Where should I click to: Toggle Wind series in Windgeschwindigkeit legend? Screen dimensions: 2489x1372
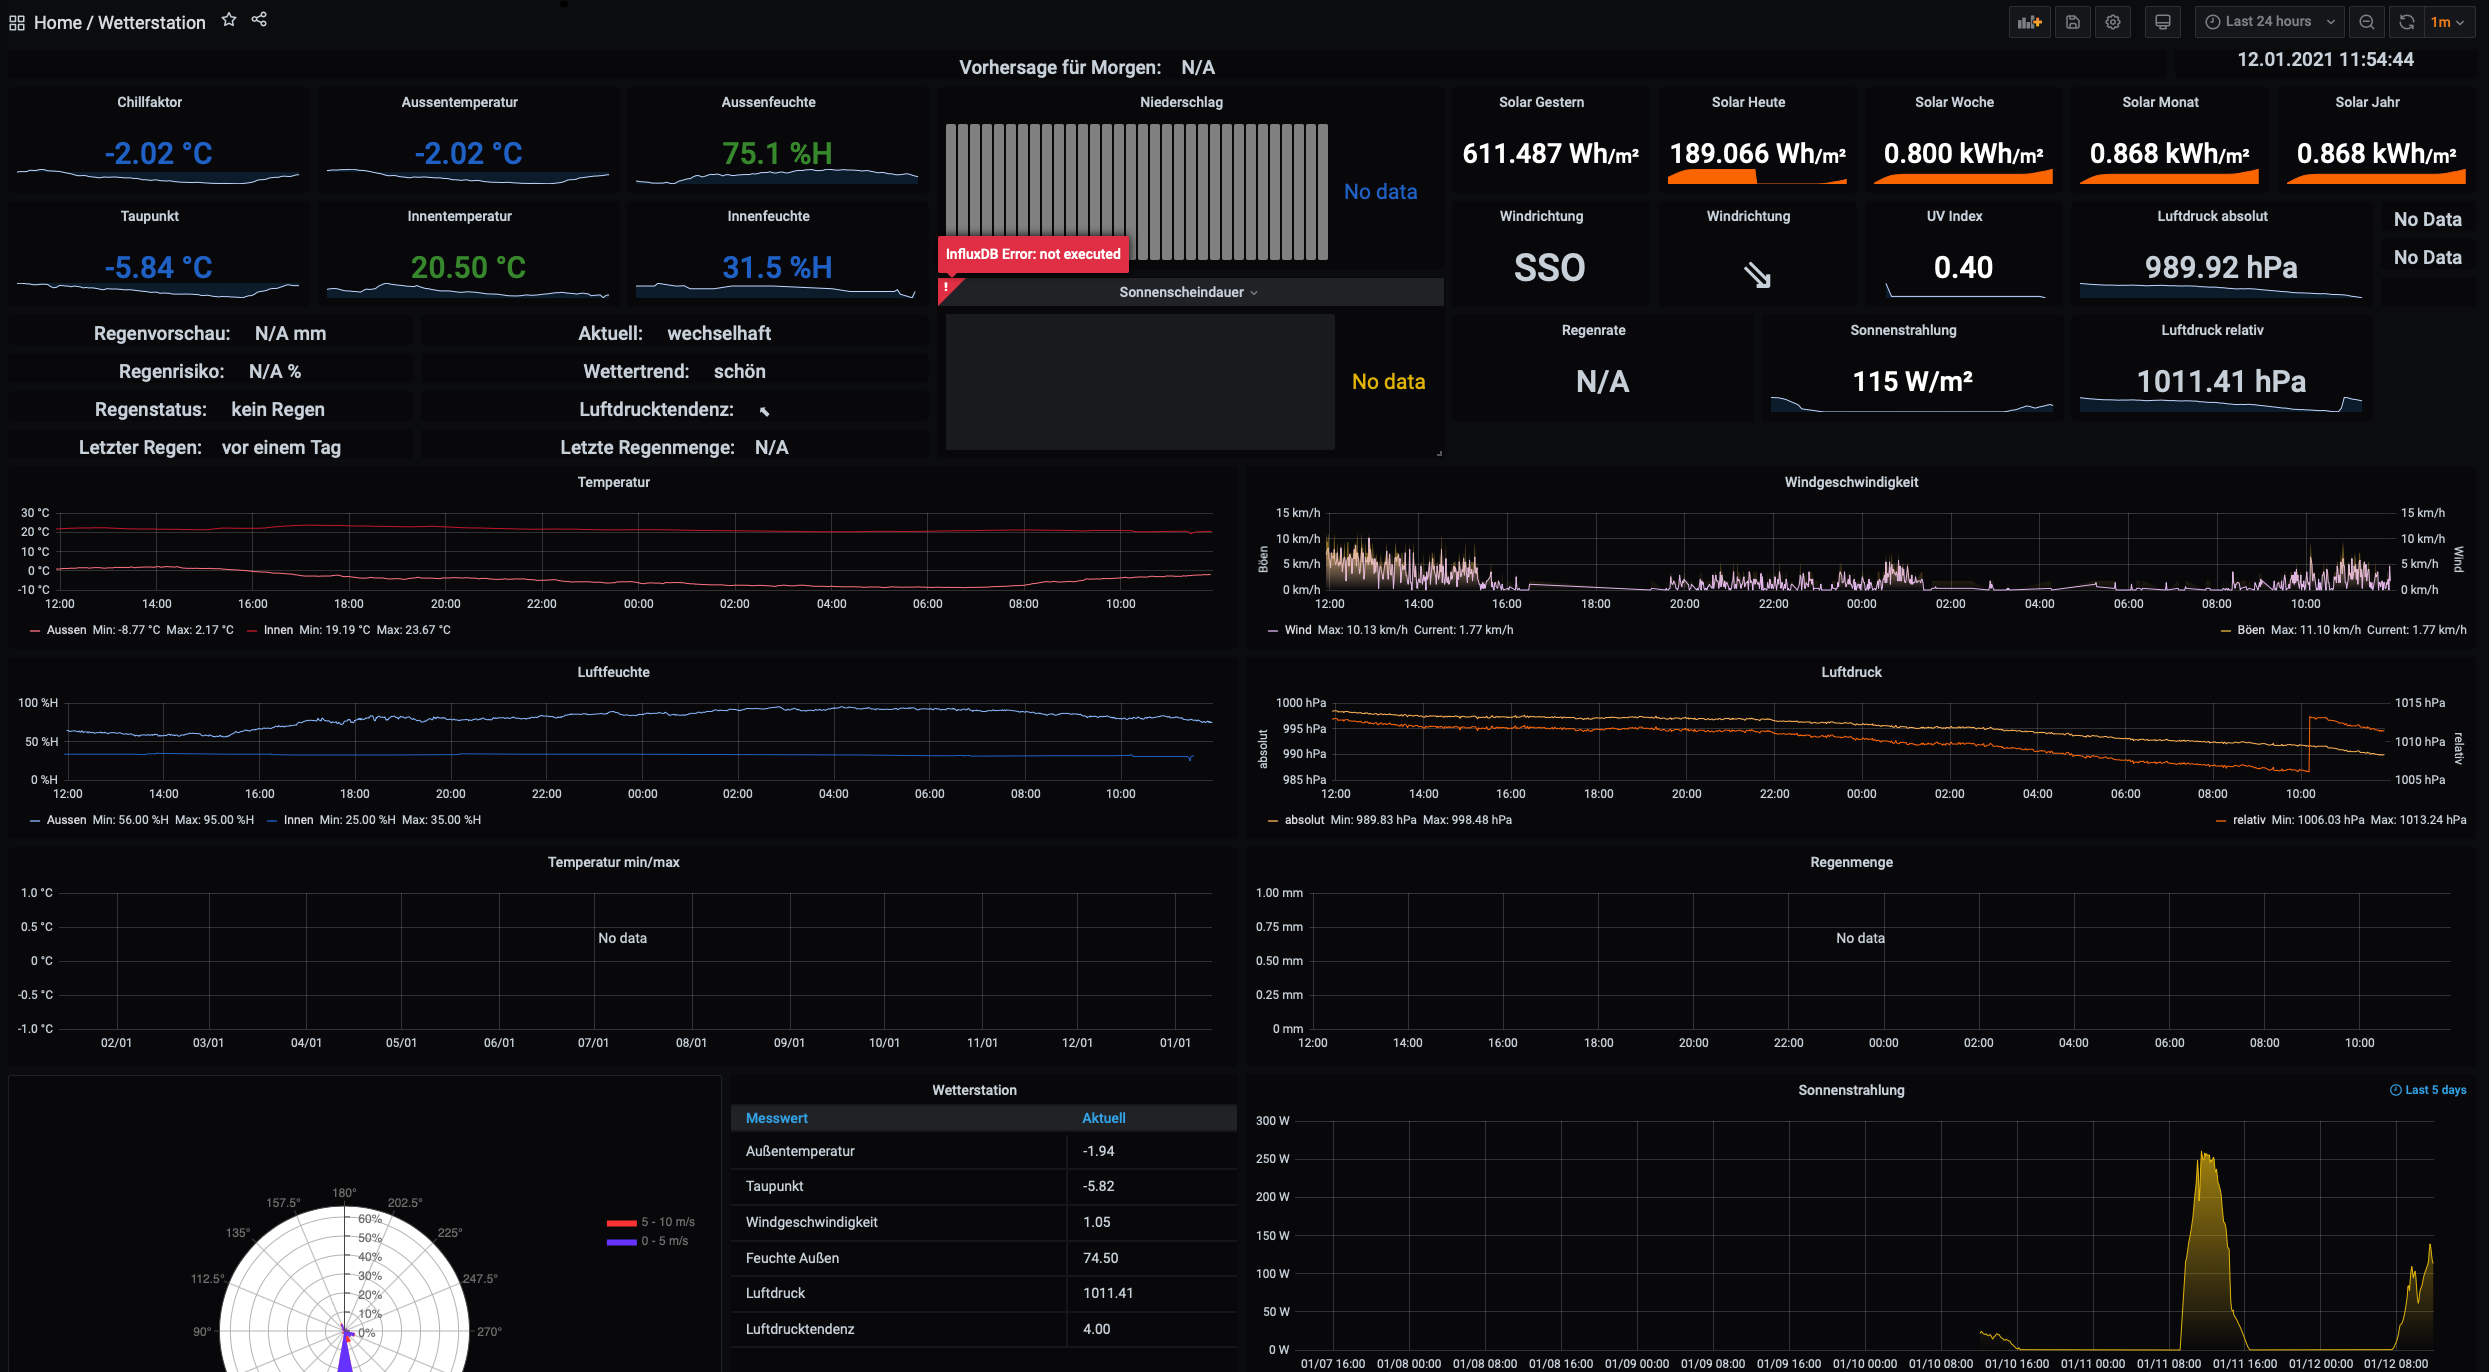coord(1298,630)
